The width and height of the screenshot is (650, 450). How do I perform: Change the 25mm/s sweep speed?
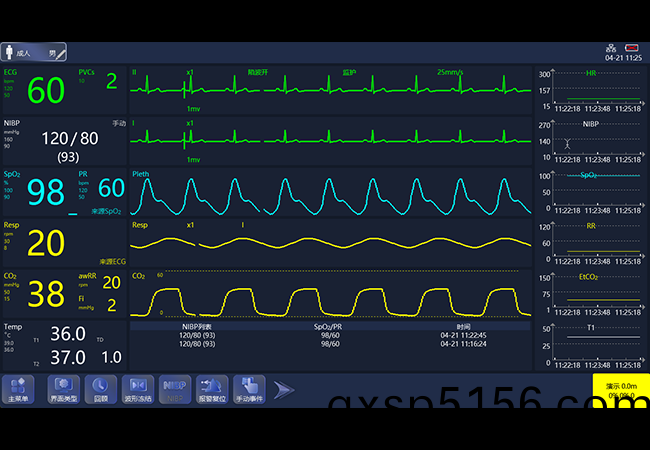pos(450,73)
